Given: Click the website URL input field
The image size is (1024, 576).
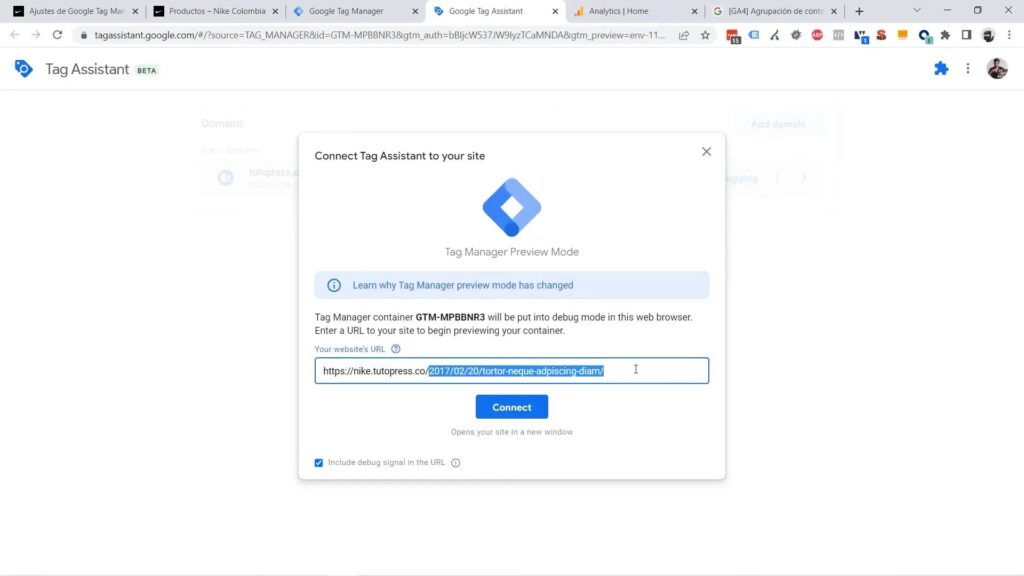Looking at the screenshot, I should coord(511,370).
